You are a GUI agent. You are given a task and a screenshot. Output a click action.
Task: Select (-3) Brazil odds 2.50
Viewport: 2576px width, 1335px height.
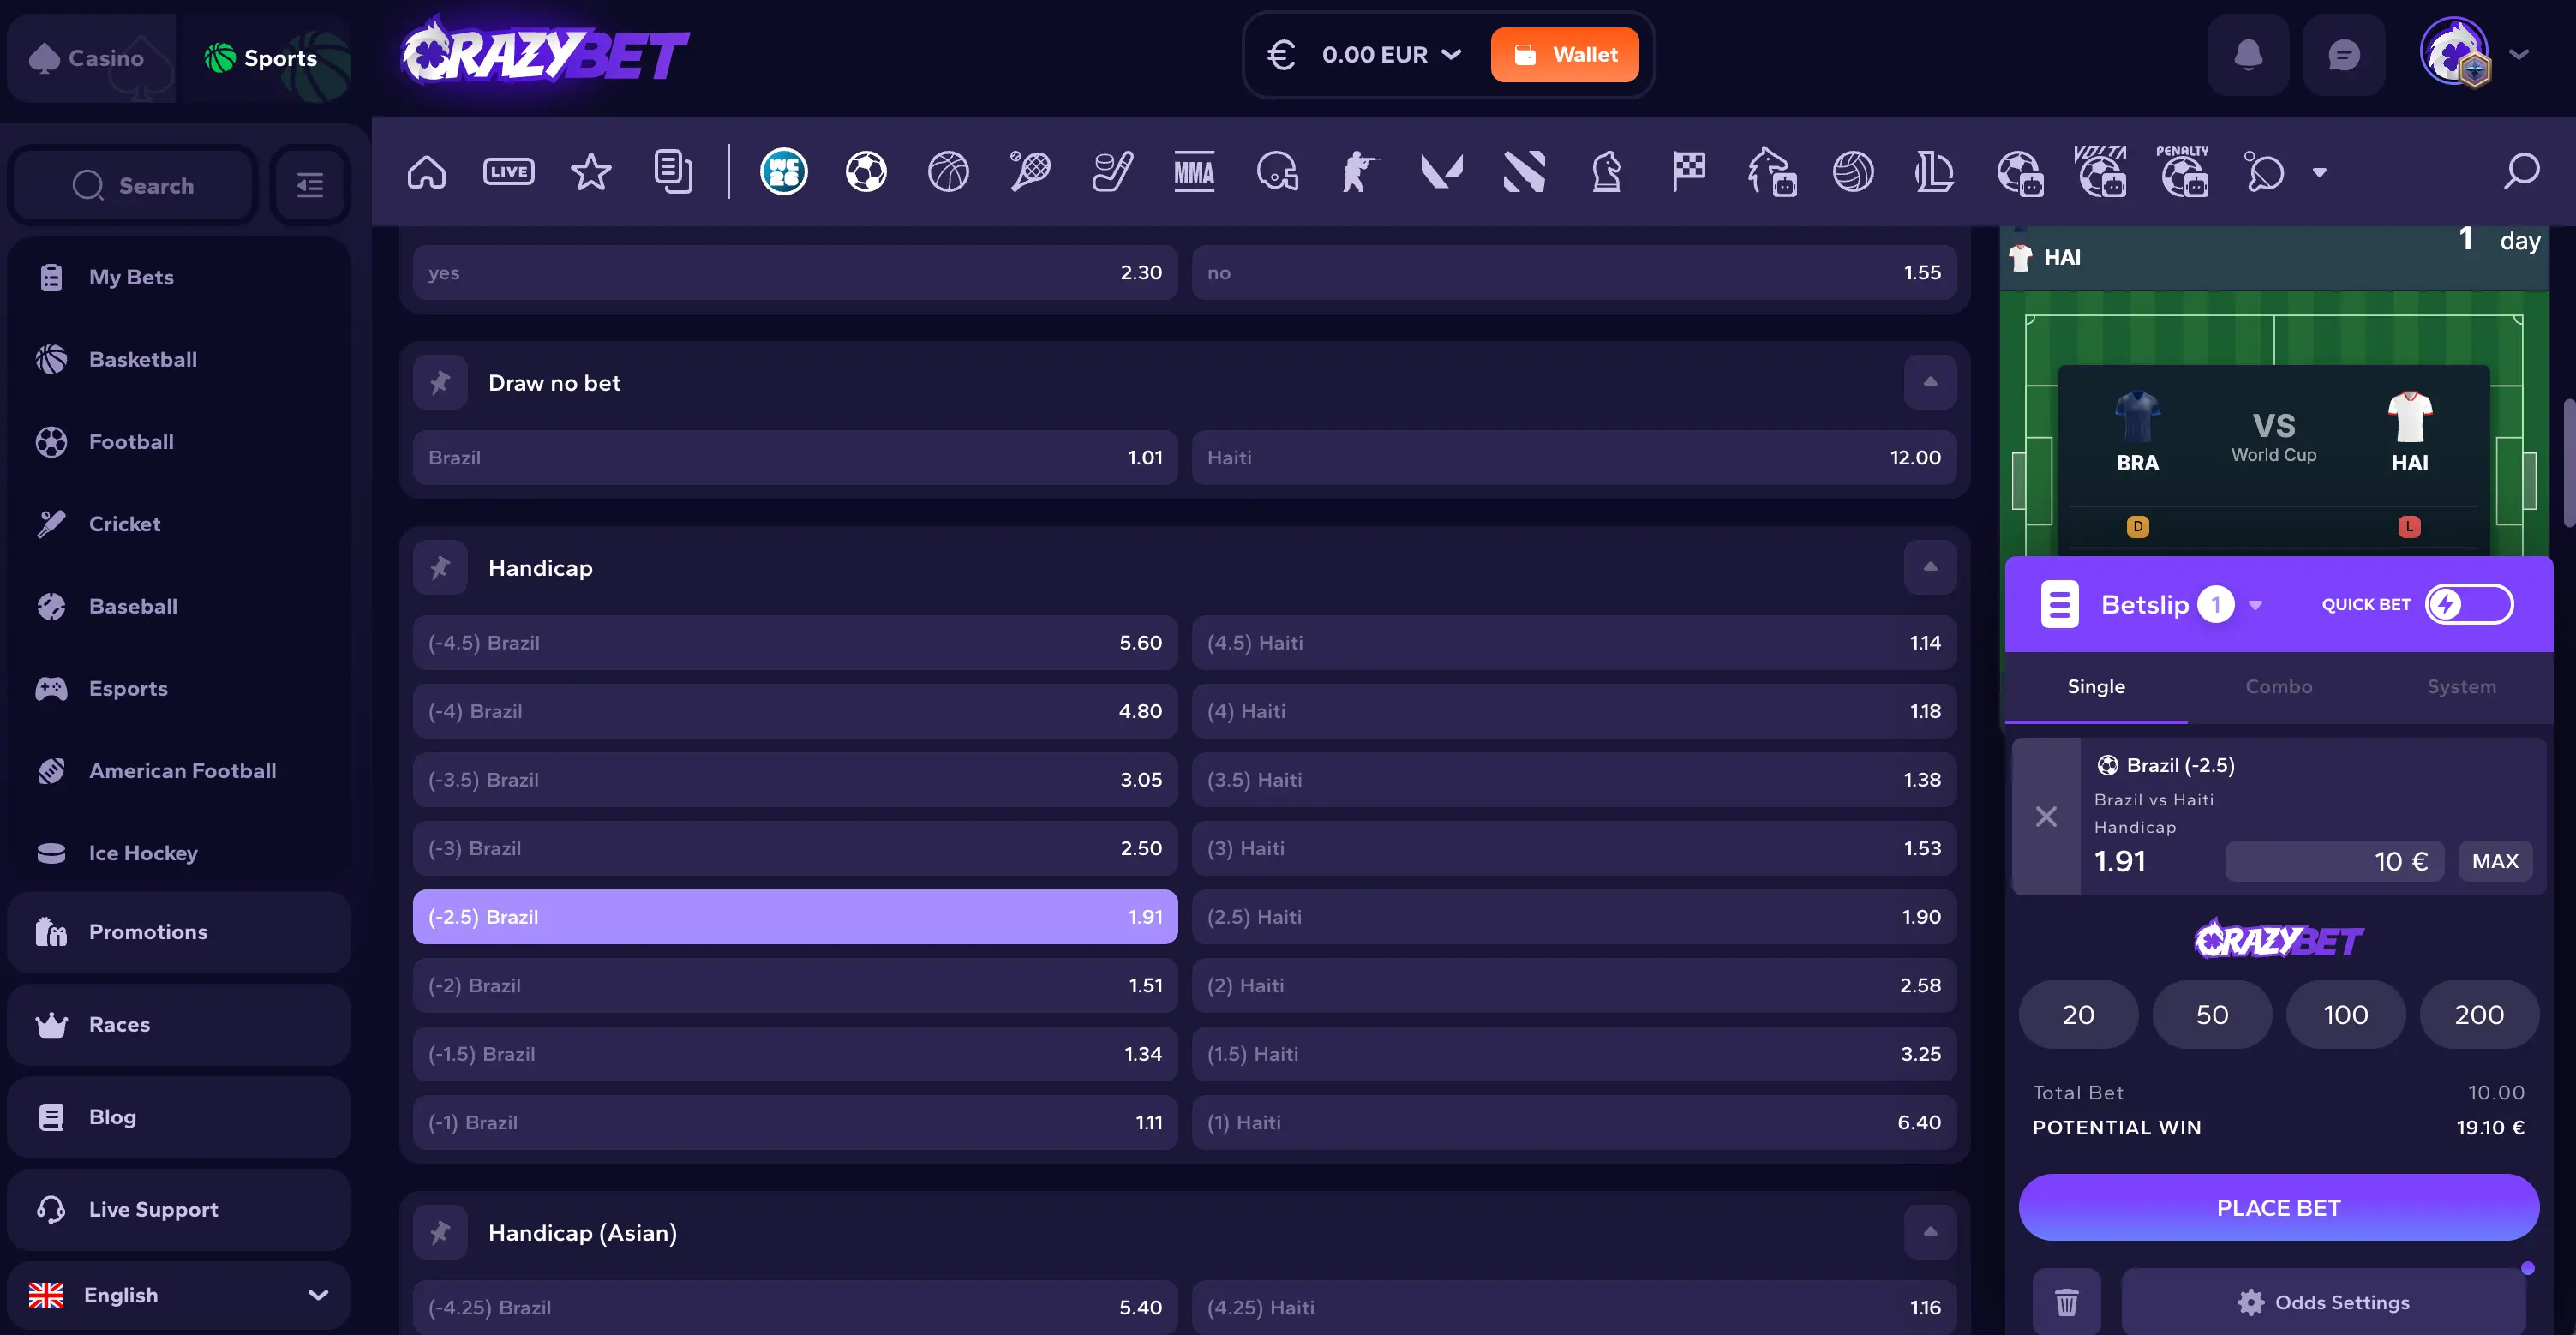tap(795, 848)
